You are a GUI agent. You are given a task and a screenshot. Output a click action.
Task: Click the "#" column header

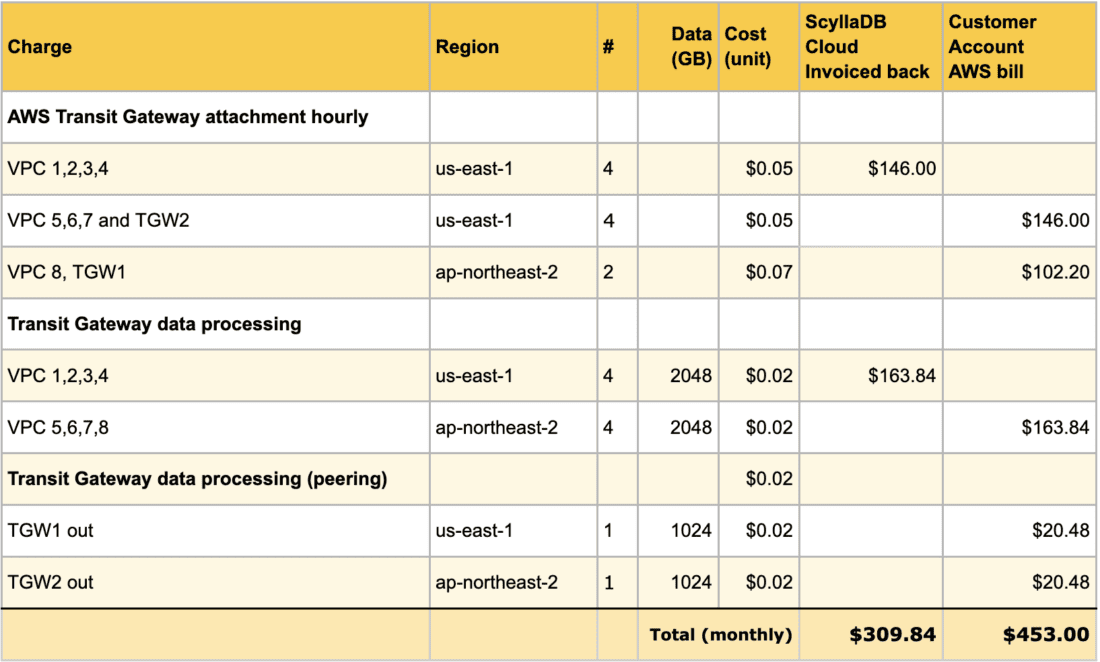point(617,47)
